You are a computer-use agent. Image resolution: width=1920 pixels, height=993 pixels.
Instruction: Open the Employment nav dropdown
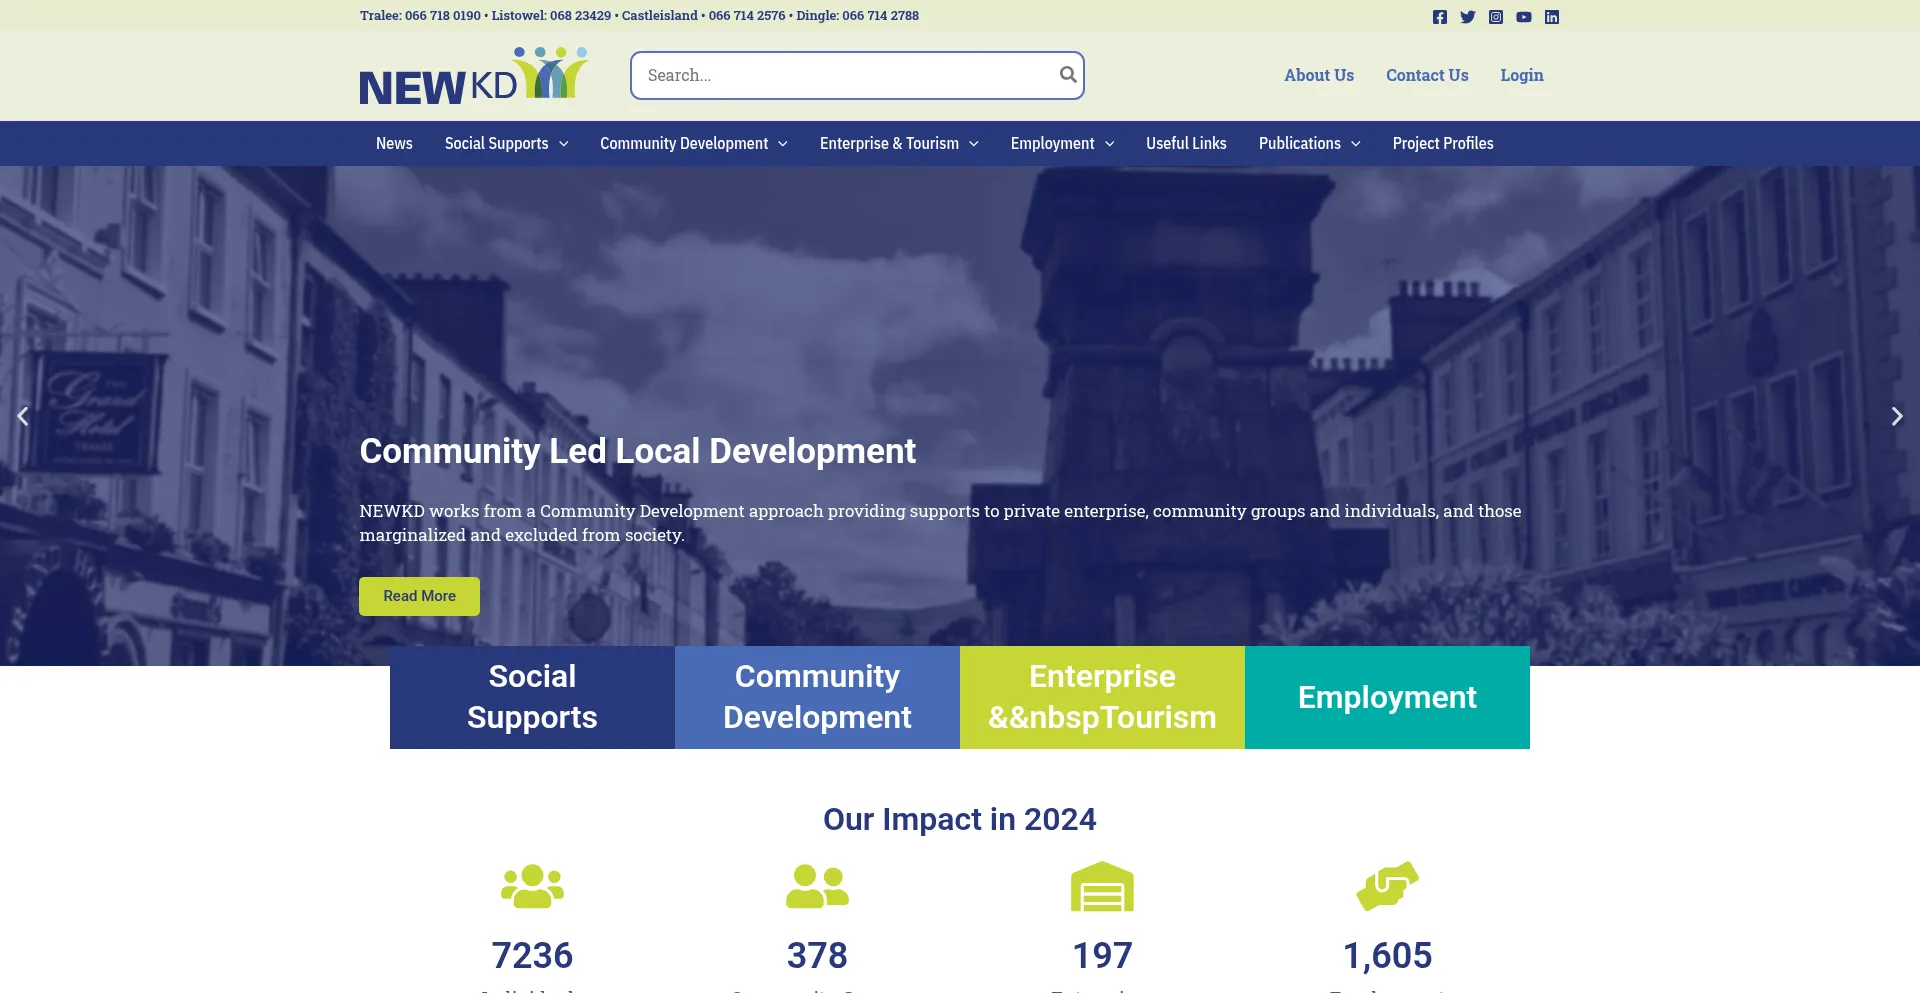(x=1061, y=144)
